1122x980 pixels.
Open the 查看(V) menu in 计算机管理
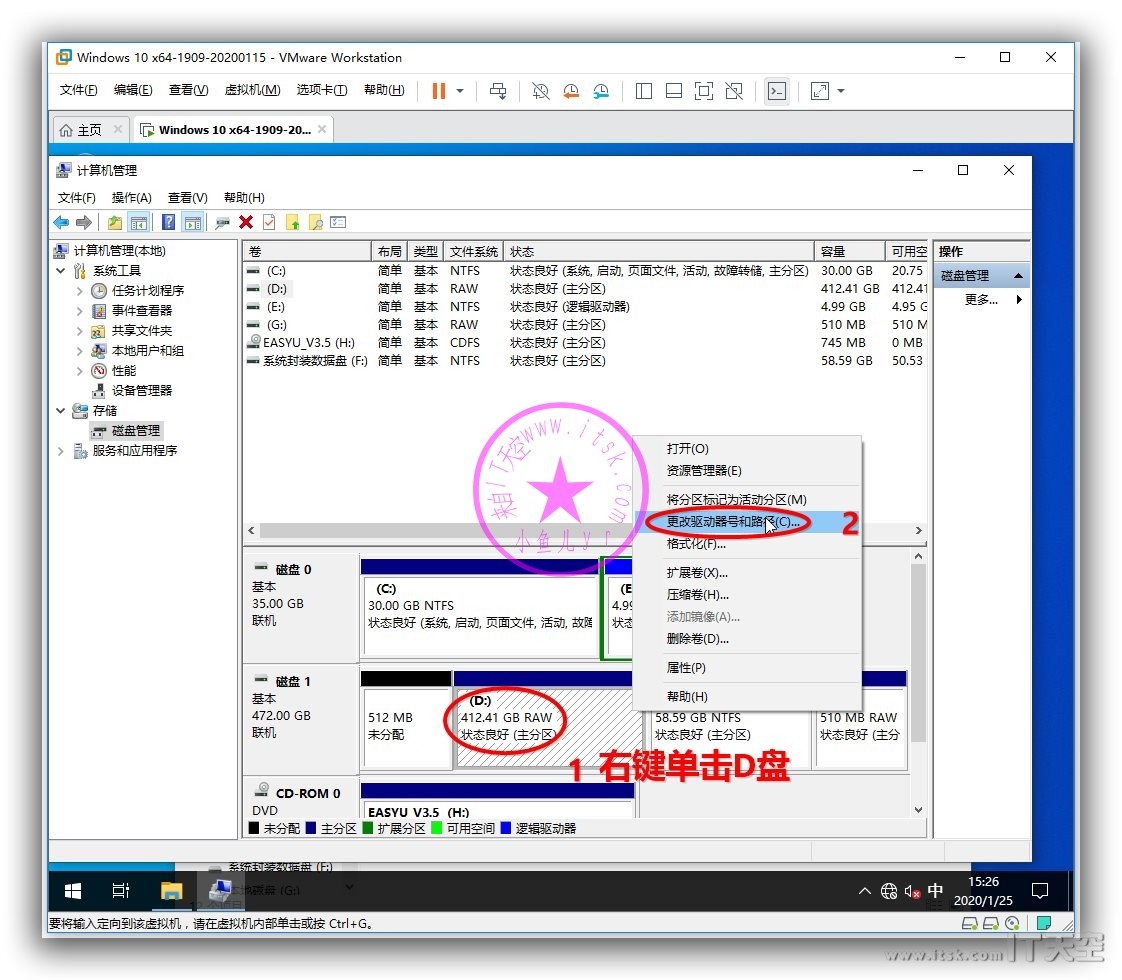pos(187,197)
